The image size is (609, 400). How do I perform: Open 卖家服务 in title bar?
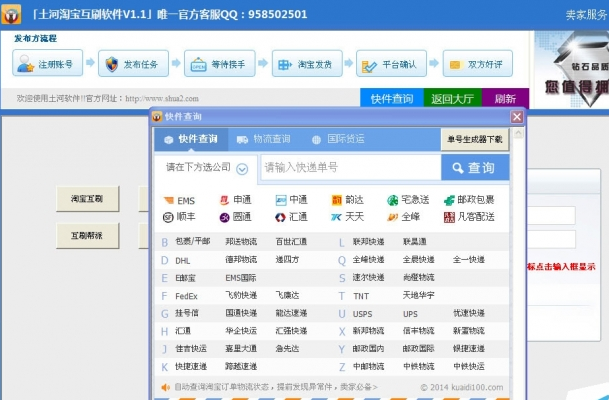tap(586, 15)
